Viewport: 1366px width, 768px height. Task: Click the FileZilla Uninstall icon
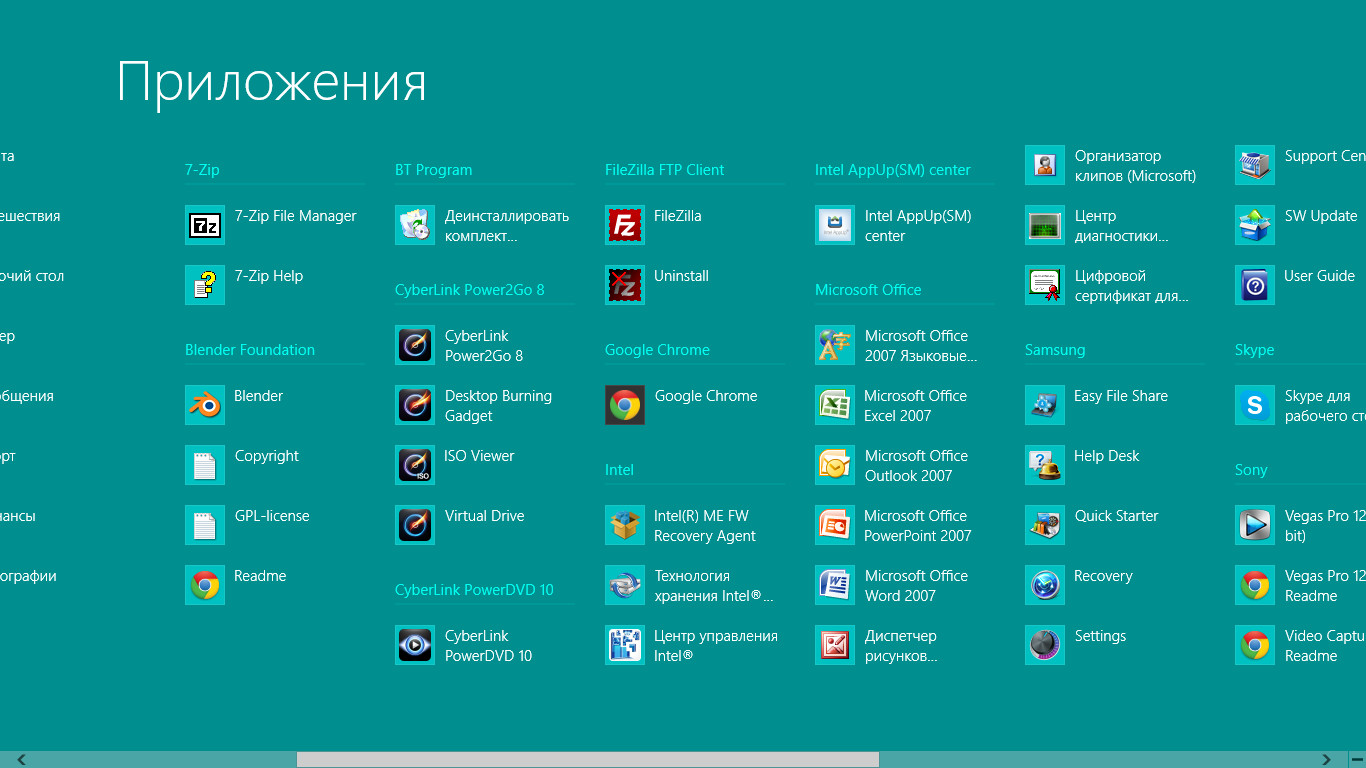pyautogui.click(x=625, y=285)
